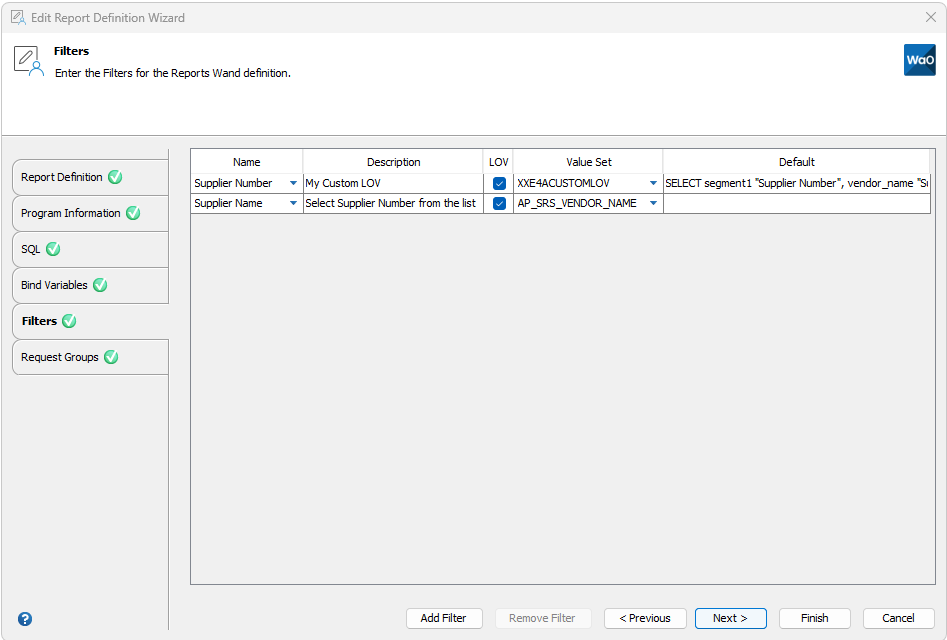The height and width of the screenshot is (640, 947).
Task: Click the blue help question mark icon
Action: (25, 619)
